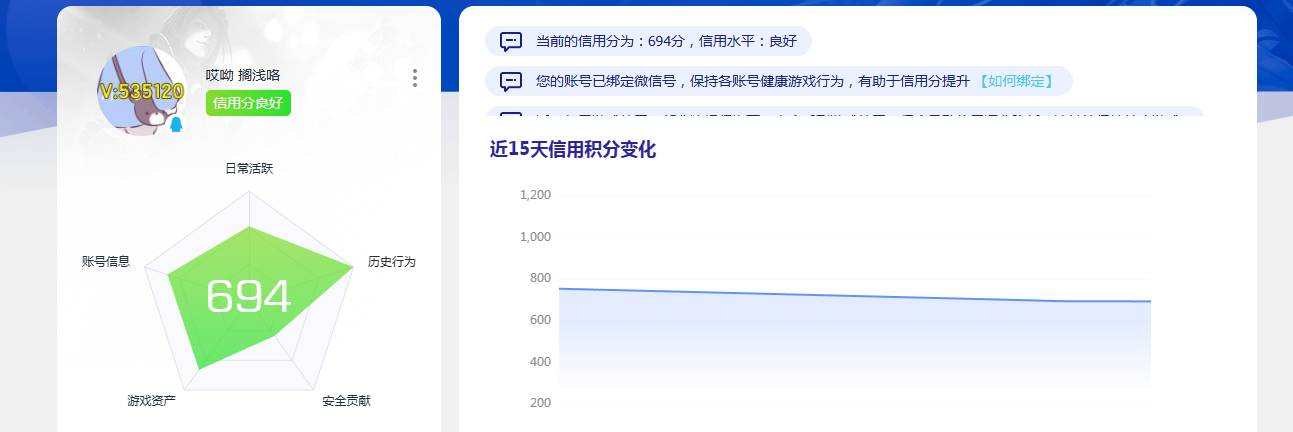The image size is (1293, 432).
Task: Click the green 信用分良好 badge
Action: point(248,103)
